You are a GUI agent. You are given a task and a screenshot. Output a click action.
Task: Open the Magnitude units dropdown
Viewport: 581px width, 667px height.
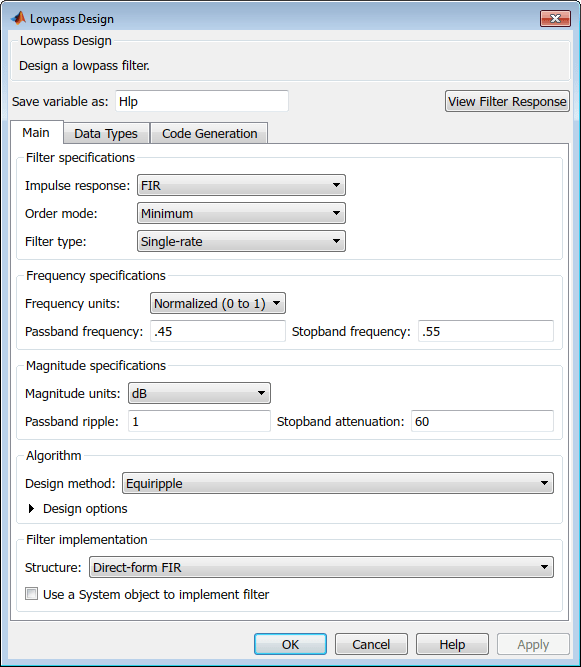click(199, 393)
